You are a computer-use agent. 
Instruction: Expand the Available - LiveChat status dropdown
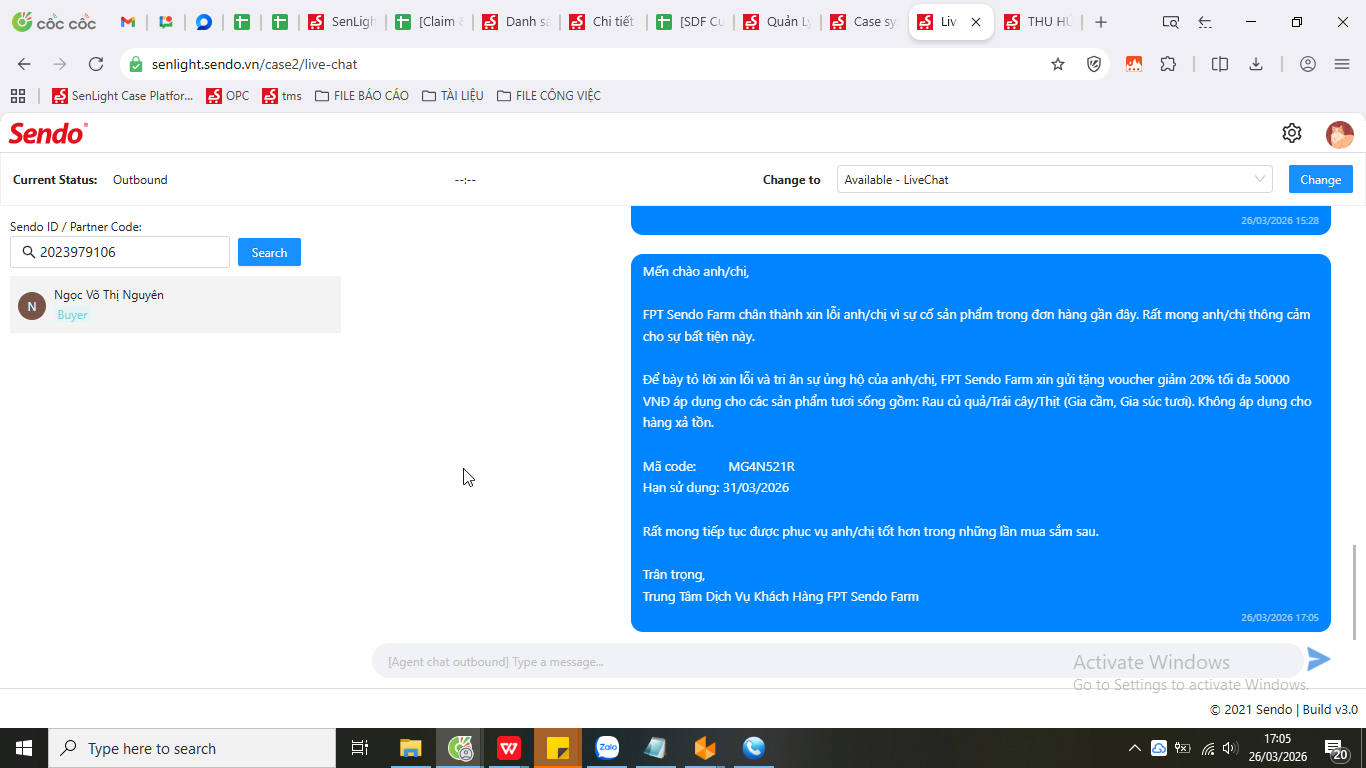coord(1054,180)
